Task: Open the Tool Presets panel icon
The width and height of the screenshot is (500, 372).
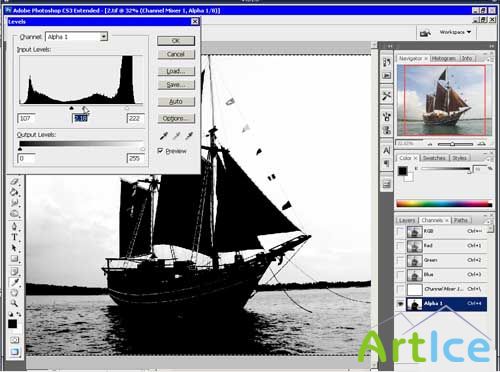Action: [387, 96]
